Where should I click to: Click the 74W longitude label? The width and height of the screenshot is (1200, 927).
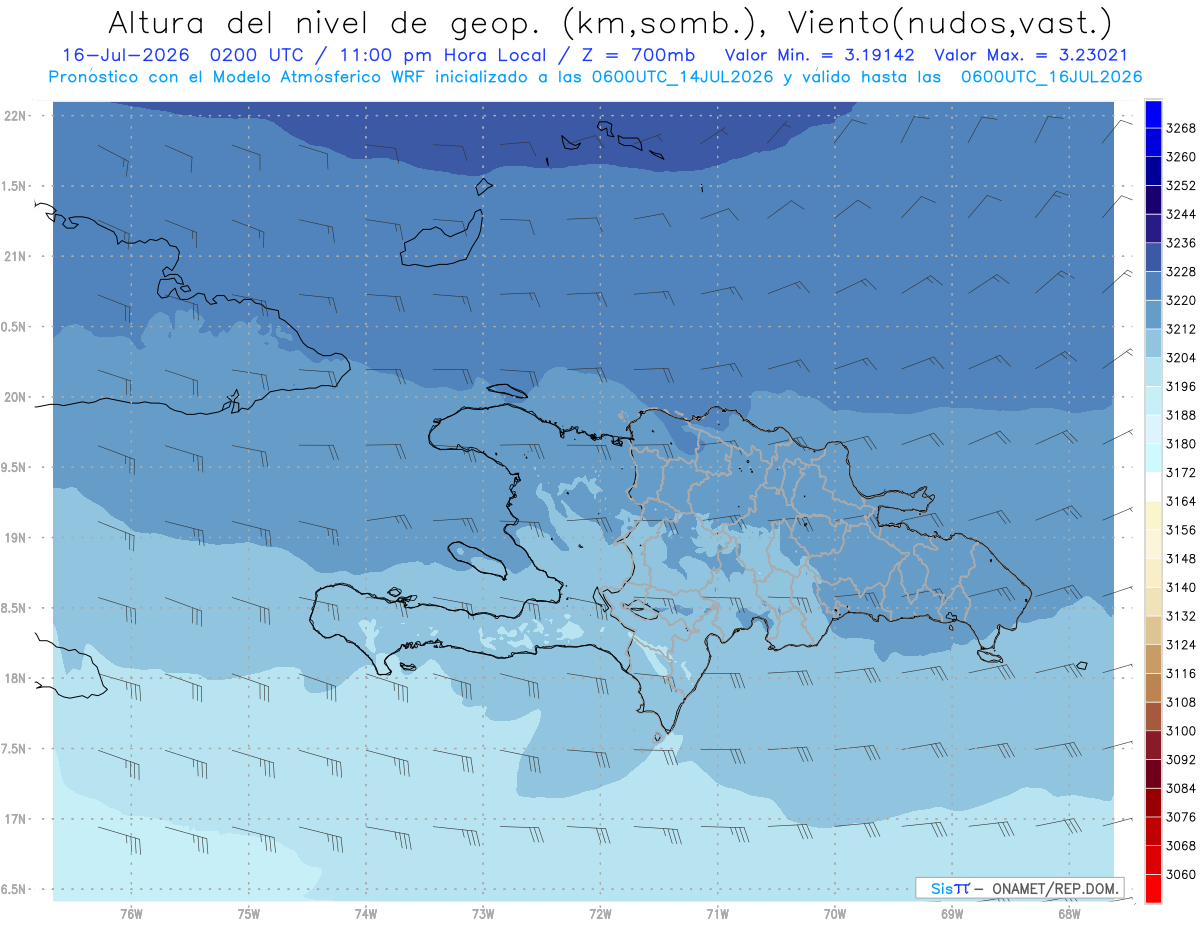pos(365,914)
